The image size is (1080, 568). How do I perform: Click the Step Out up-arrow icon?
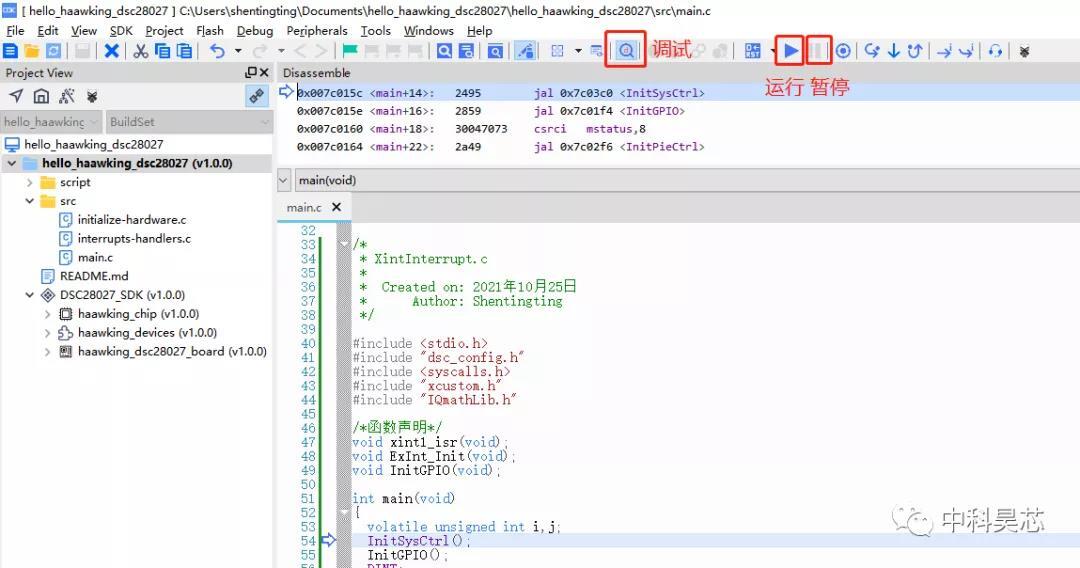[915, 51]
